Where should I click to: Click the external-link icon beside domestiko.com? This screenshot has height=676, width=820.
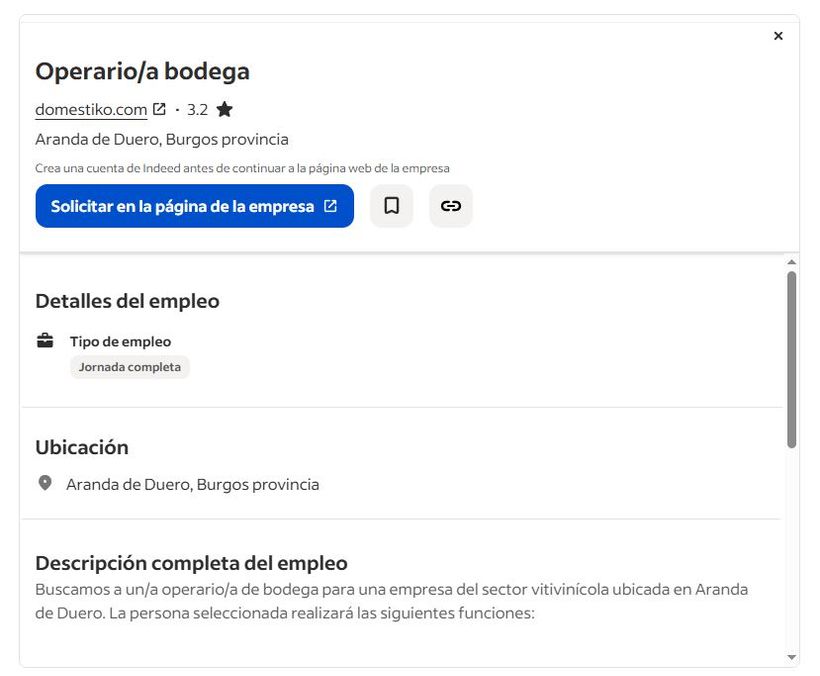click(159, 109)
